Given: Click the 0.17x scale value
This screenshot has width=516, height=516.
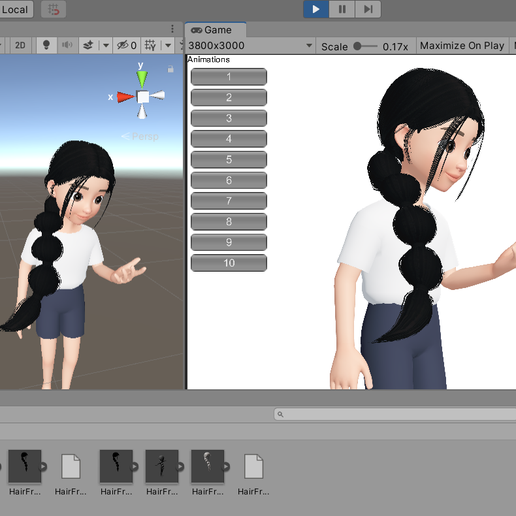Looking at the screenshot, I should pos(395,47).
